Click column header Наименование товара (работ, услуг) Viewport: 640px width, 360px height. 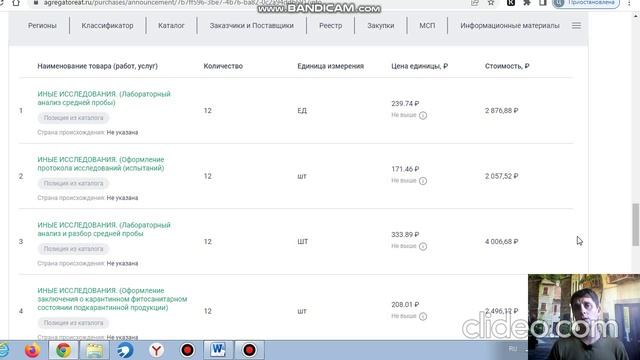pos(98,66)
